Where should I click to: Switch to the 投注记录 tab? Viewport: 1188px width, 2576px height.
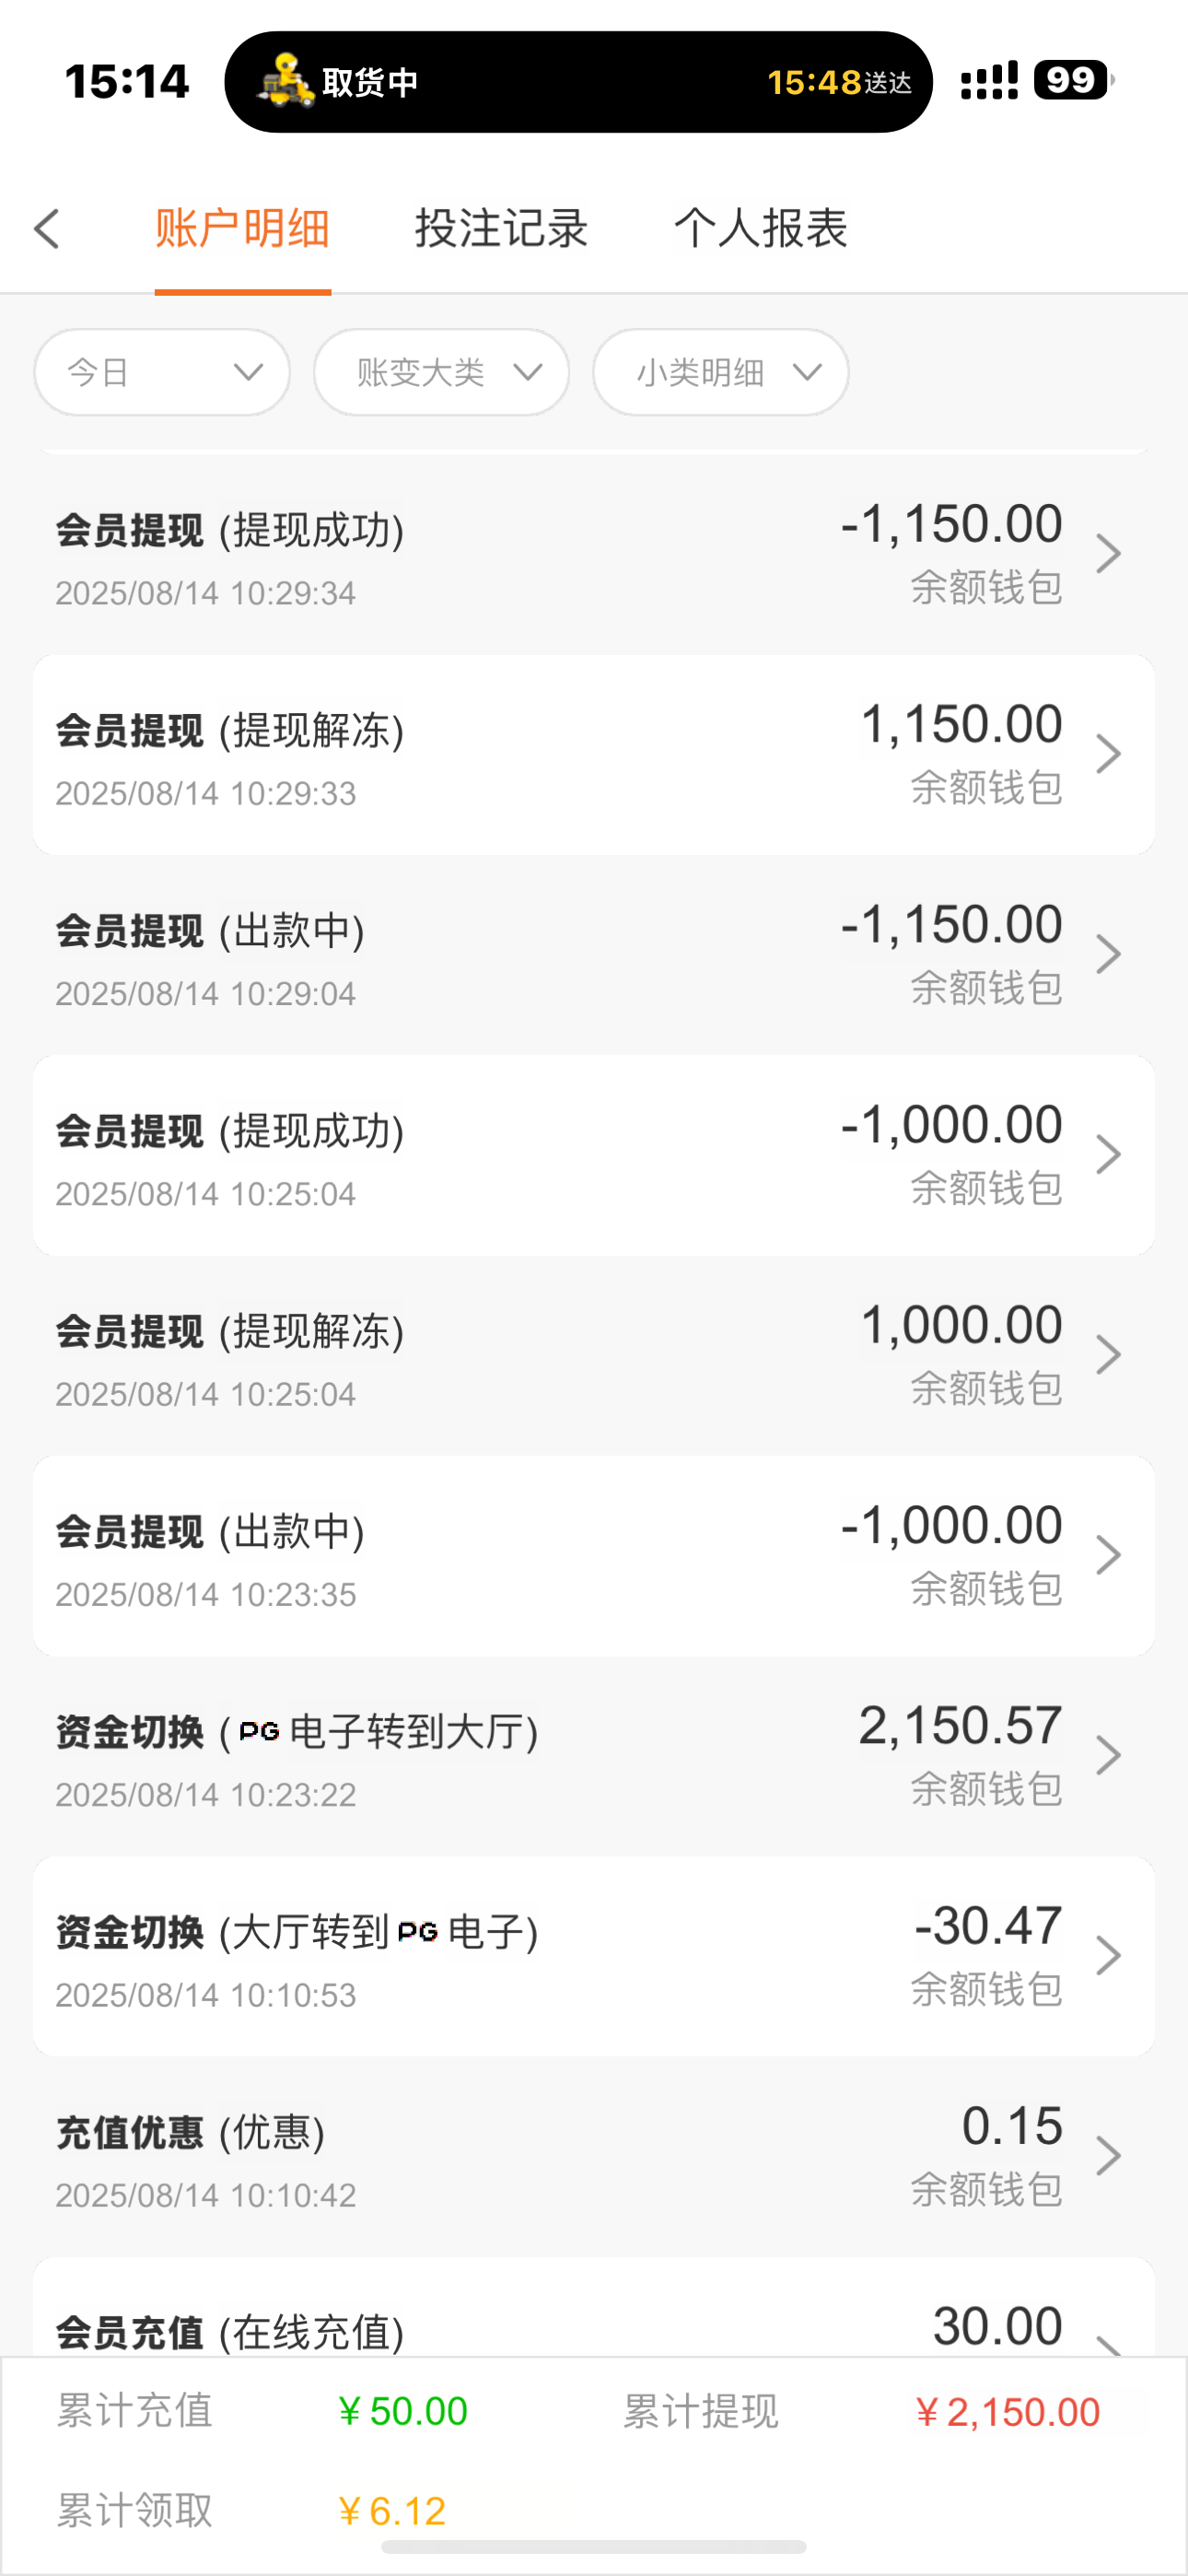click(x=501, y=229)
